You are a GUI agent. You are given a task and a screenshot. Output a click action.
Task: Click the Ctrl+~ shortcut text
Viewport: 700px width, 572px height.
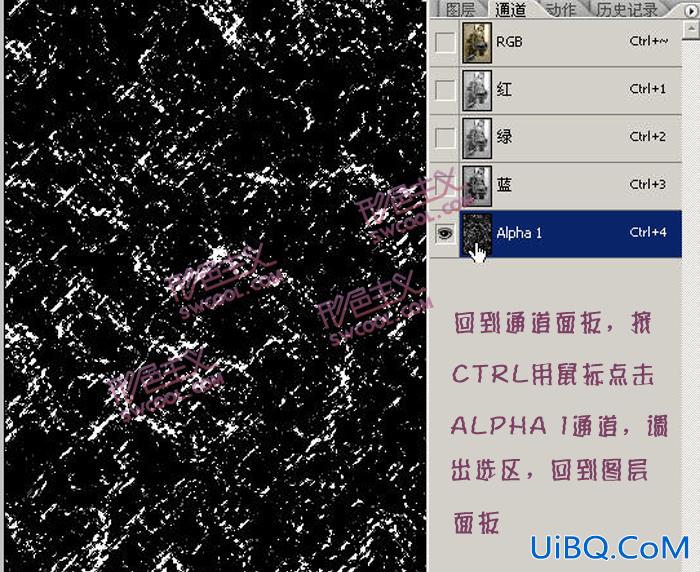click(649, 41)
